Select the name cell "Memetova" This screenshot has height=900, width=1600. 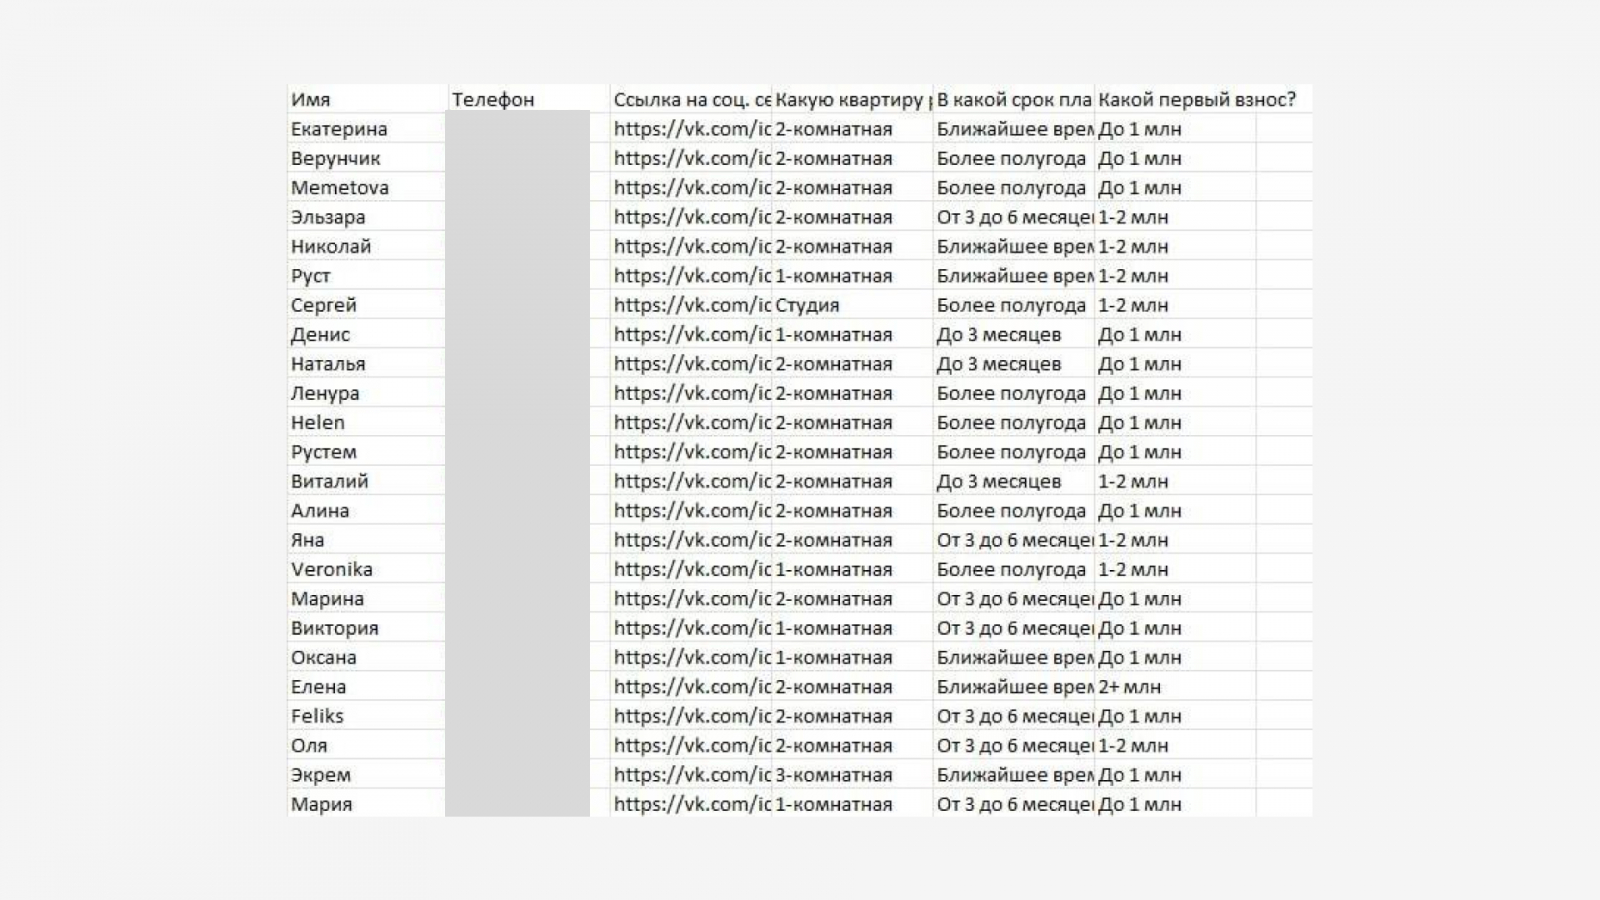click(340, 188)
